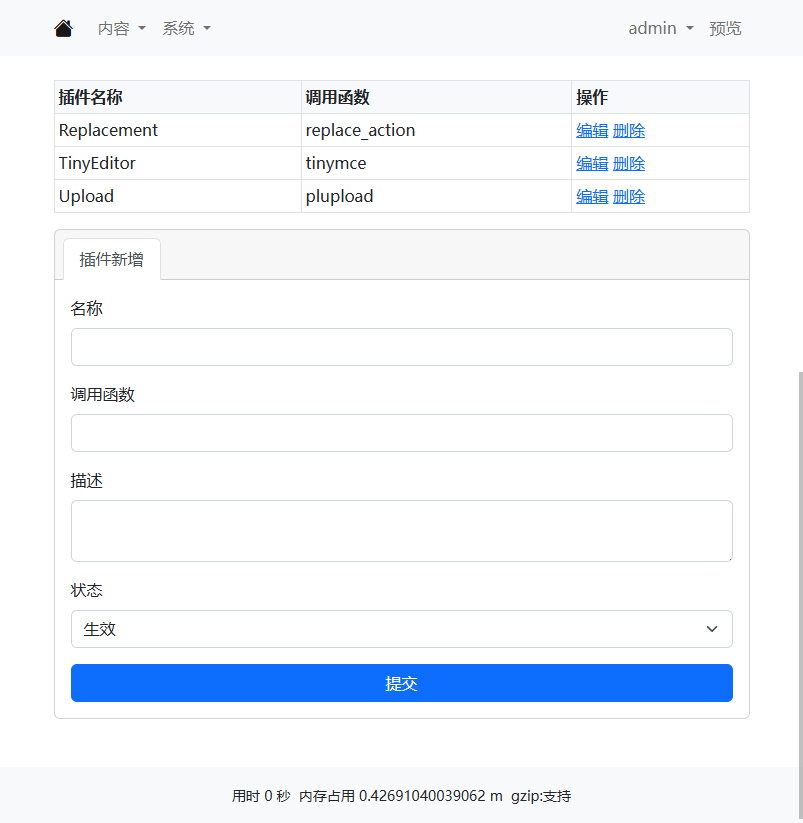803x823 pixels.
Task: Delete the Upload plugin
Action: 629,196
